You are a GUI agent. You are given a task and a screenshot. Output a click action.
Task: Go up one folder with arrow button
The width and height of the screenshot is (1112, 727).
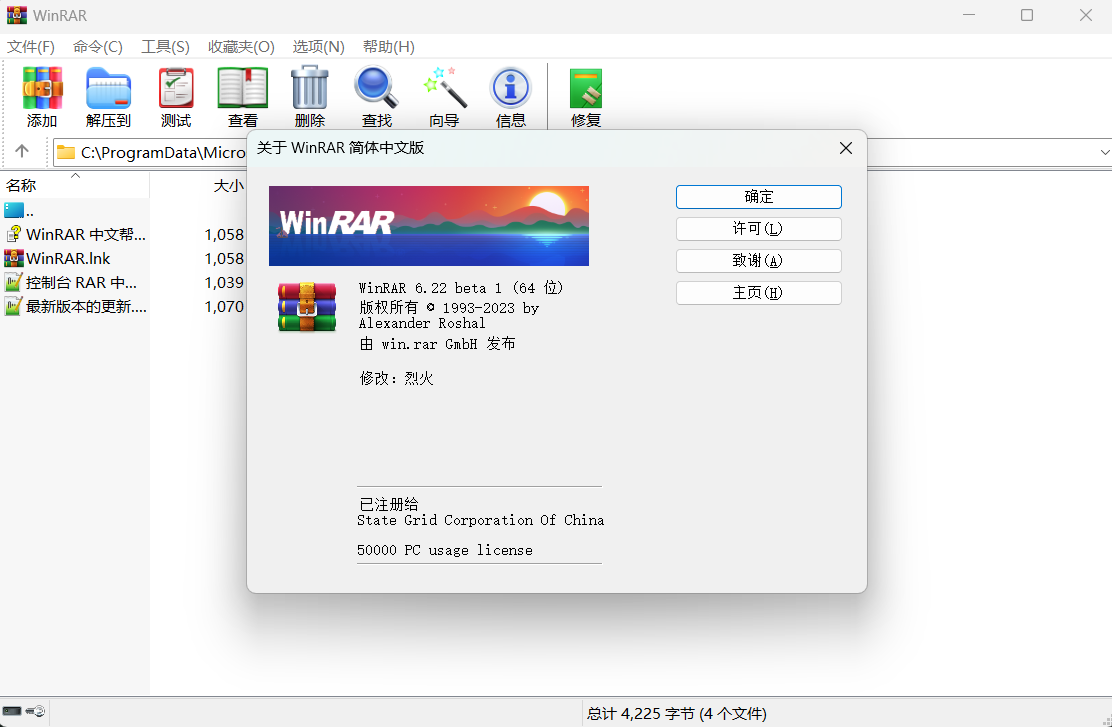click(x=22, y=152)
